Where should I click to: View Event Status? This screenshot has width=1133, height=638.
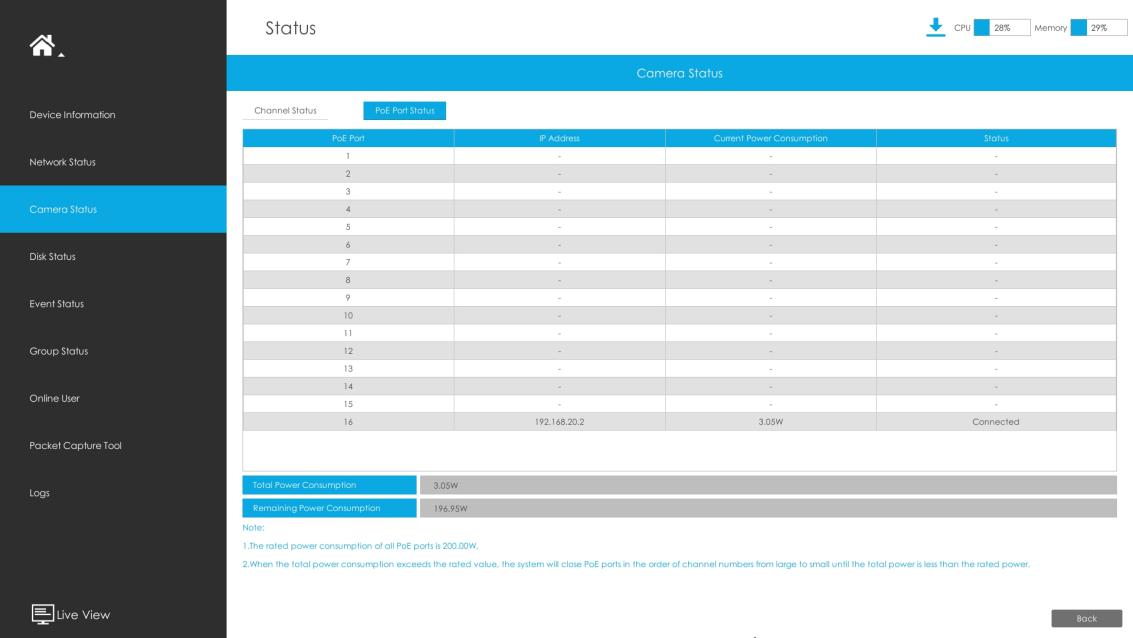[x=56, y=304]
